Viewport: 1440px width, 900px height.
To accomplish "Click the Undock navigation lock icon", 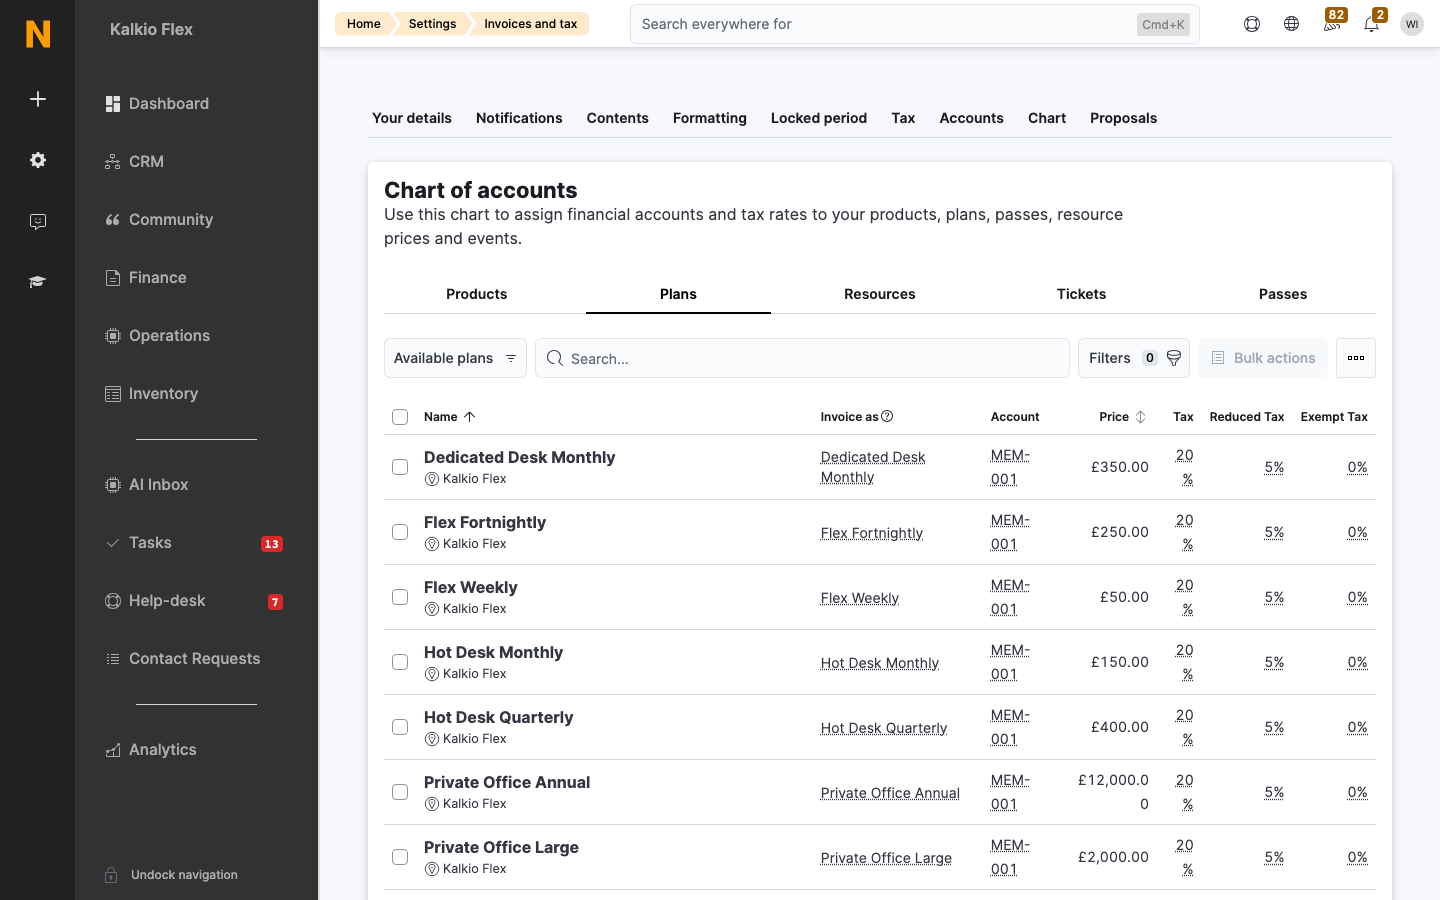I will 111,875.
